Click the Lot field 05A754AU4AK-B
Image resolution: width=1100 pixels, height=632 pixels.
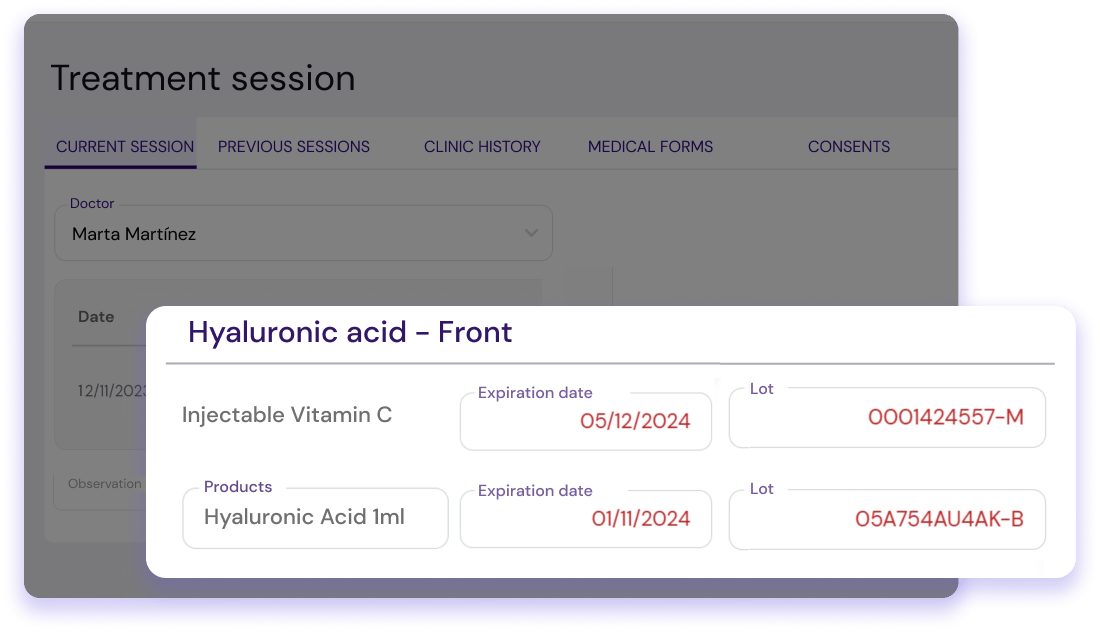(x=887, y=519)
